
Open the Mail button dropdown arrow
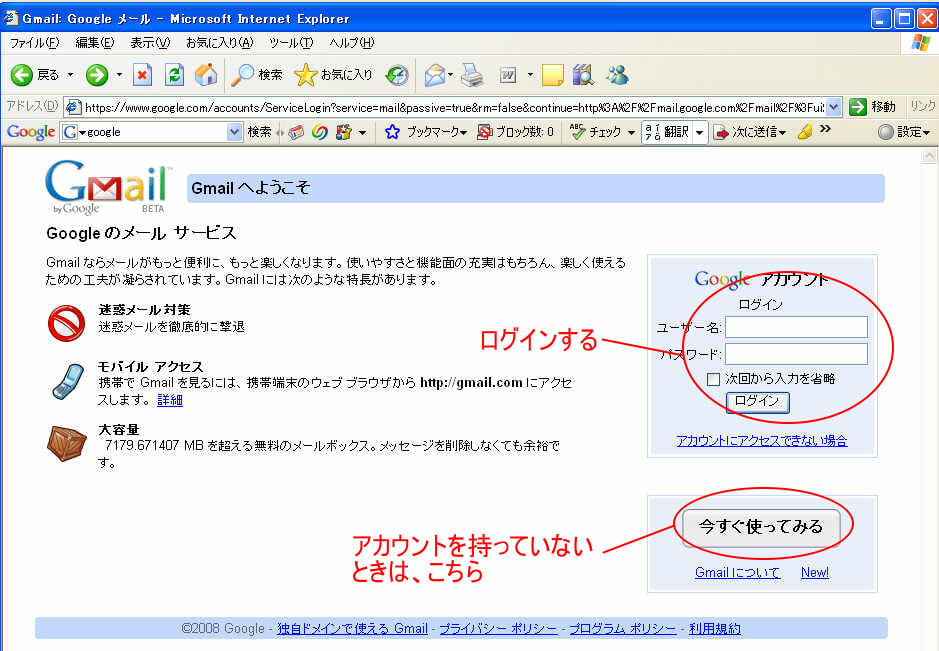[450, 75]
